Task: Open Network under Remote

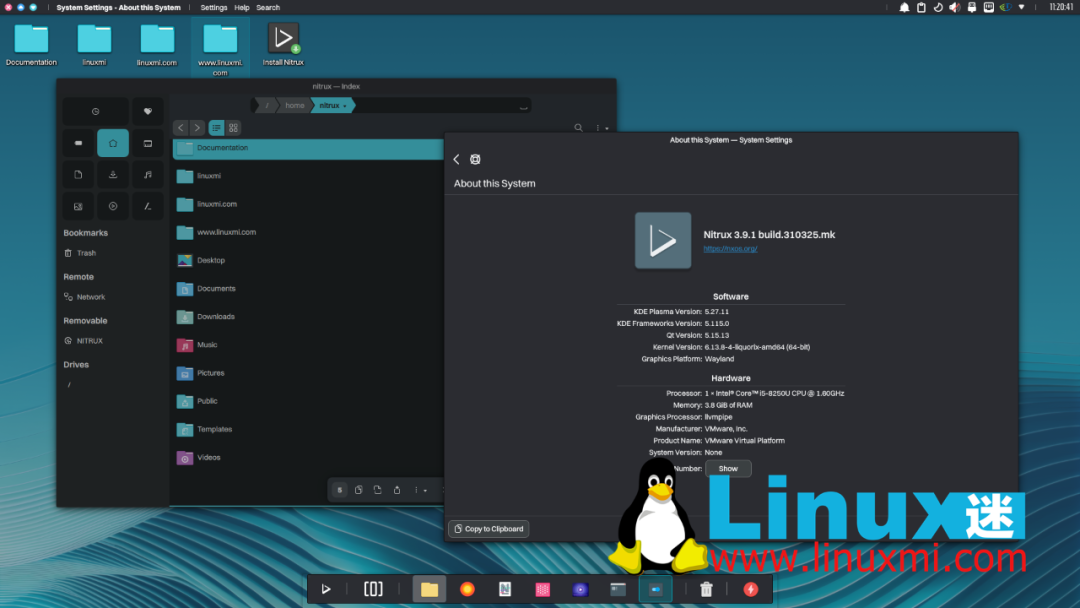Action: (85, 297)
